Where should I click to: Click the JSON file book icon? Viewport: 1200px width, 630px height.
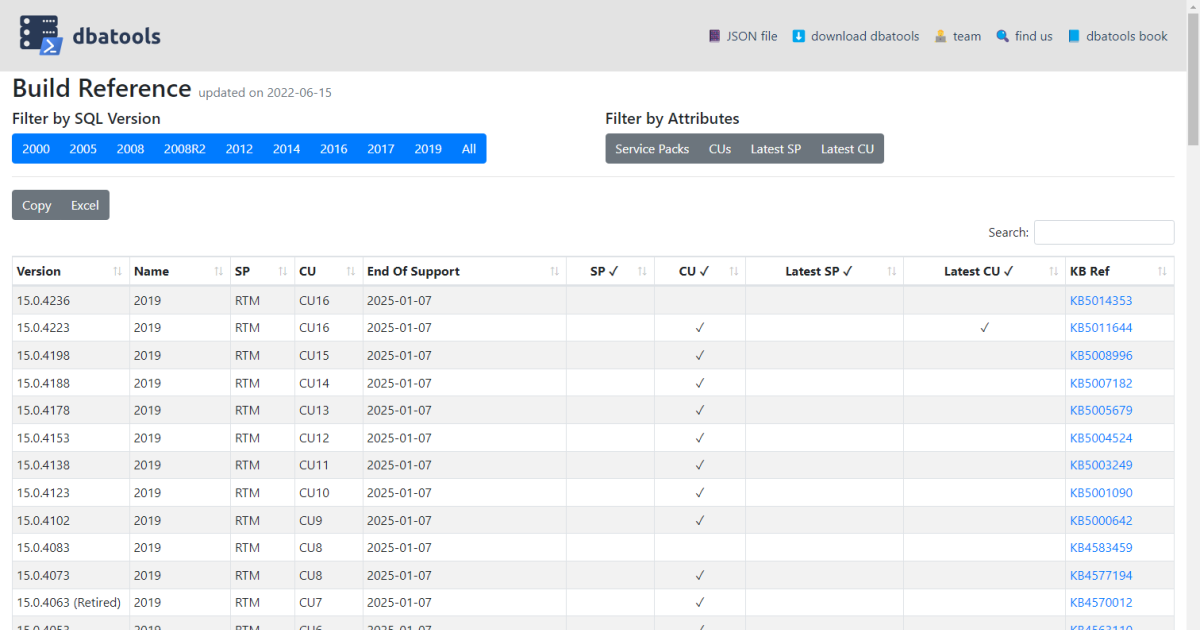[x=714, y=36]
